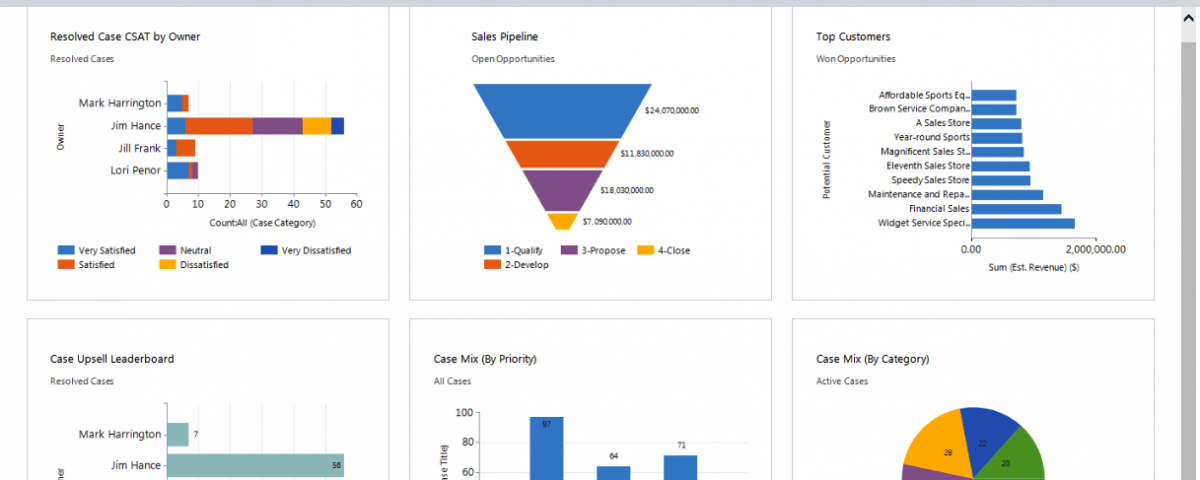The width and height of the screenshot is (1200, 480).
Task: Select the purple 3-Propose funnel segment
Action: tap(563, 190)
